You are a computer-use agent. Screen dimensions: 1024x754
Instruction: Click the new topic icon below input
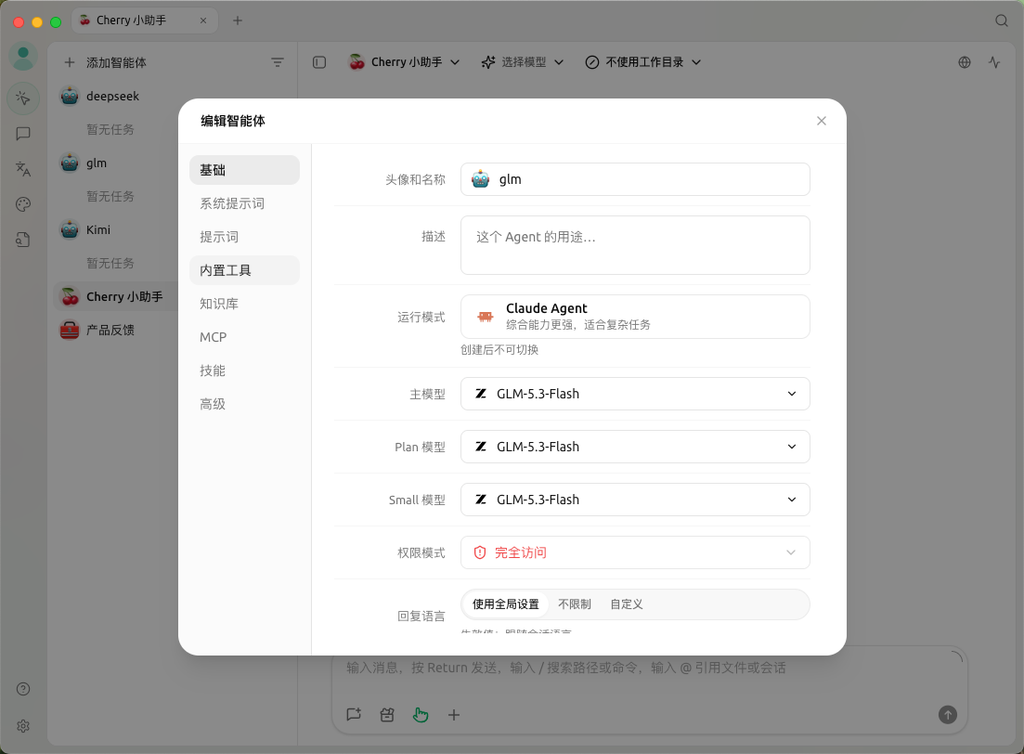[354, 715]
